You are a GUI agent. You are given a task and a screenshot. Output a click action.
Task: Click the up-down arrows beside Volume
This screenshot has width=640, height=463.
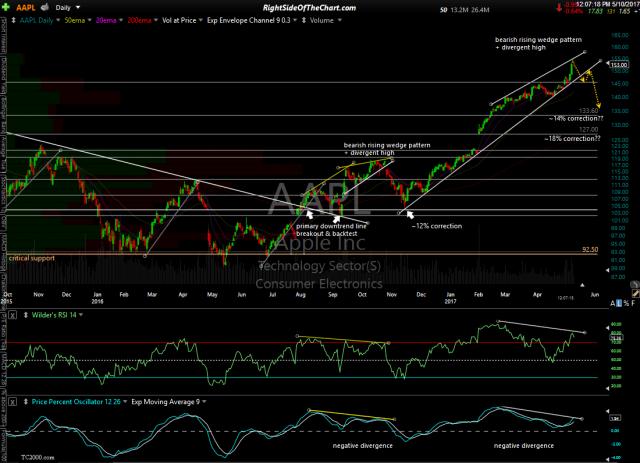click(303, 20)
